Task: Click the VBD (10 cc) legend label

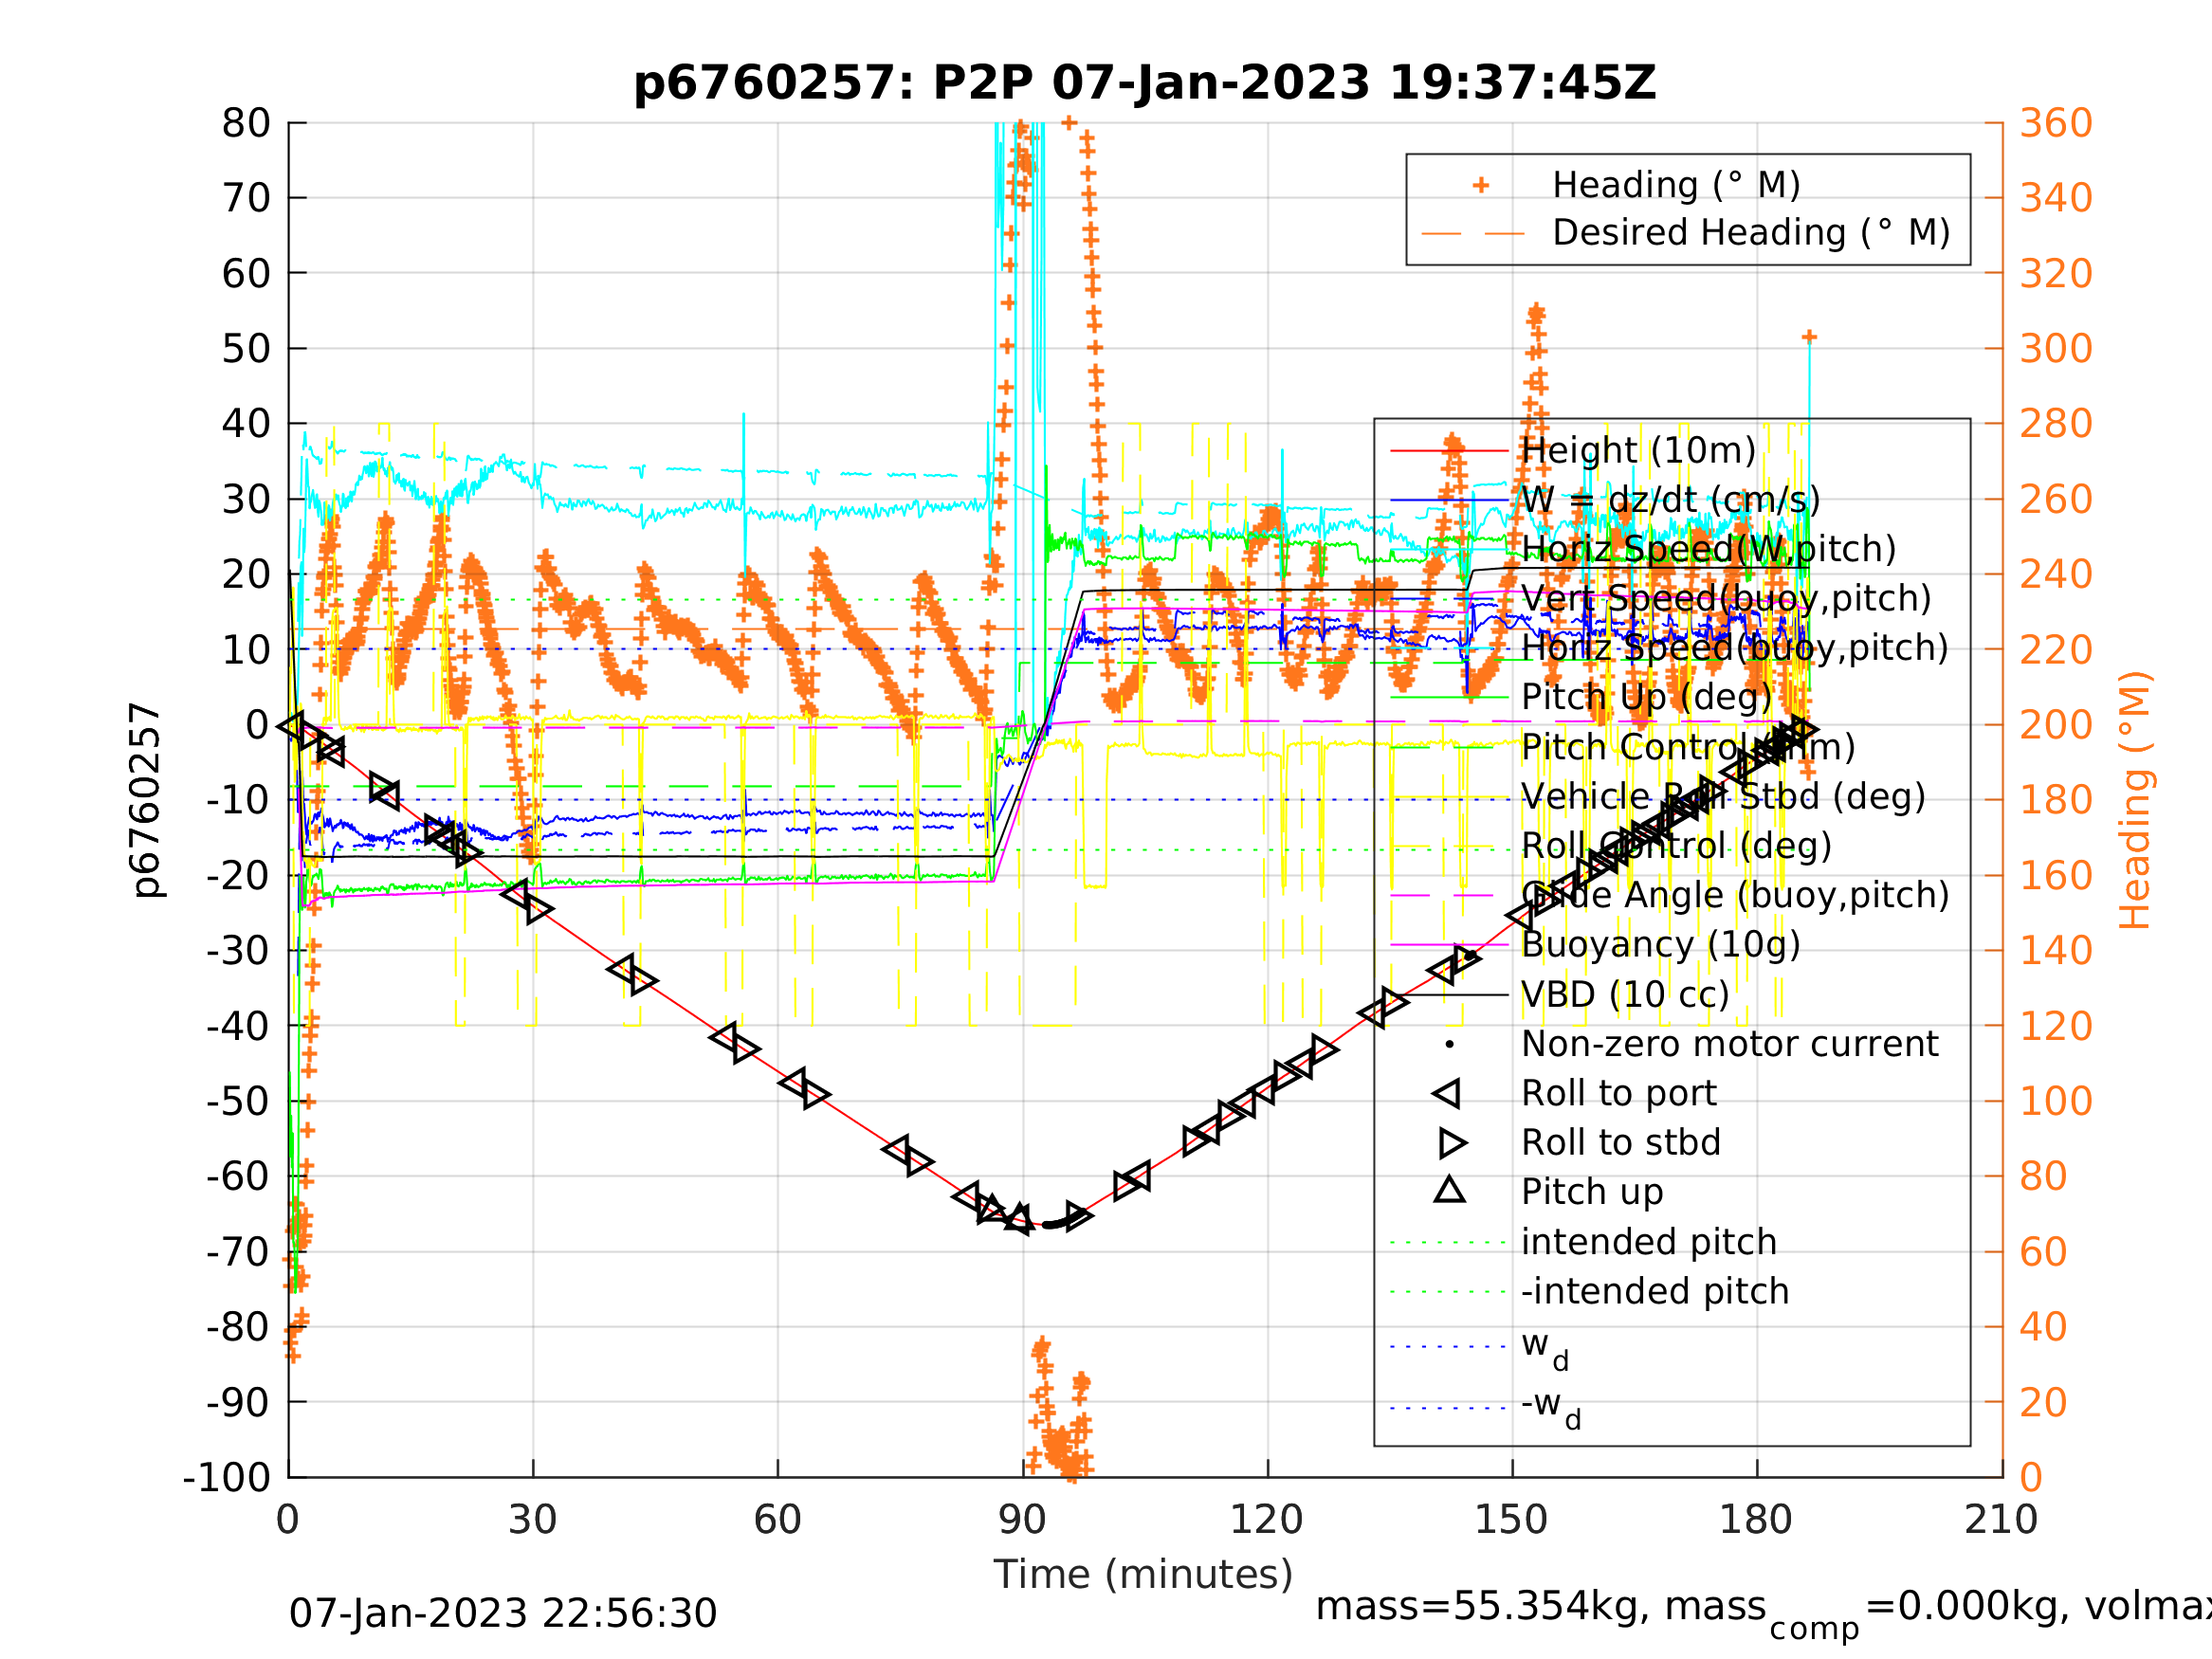Action: click(1625, 995)
